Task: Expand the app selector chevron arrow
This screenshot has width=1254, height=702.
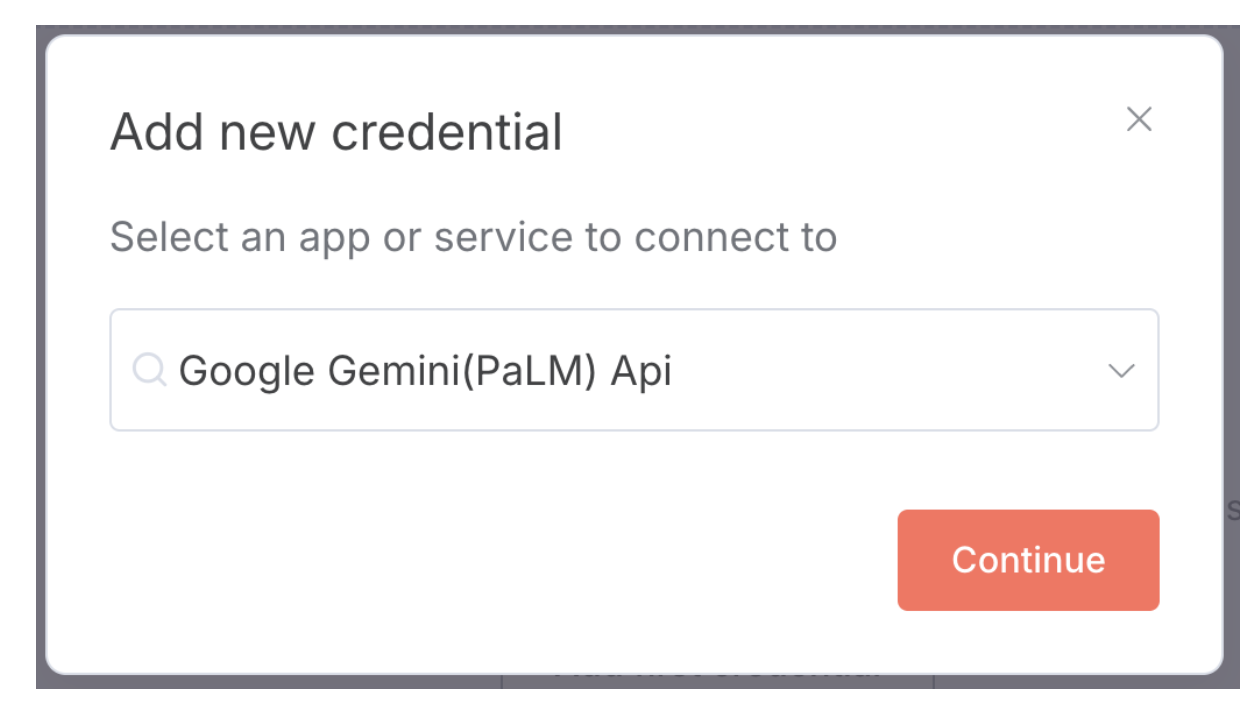Action: coord(1122,371)
